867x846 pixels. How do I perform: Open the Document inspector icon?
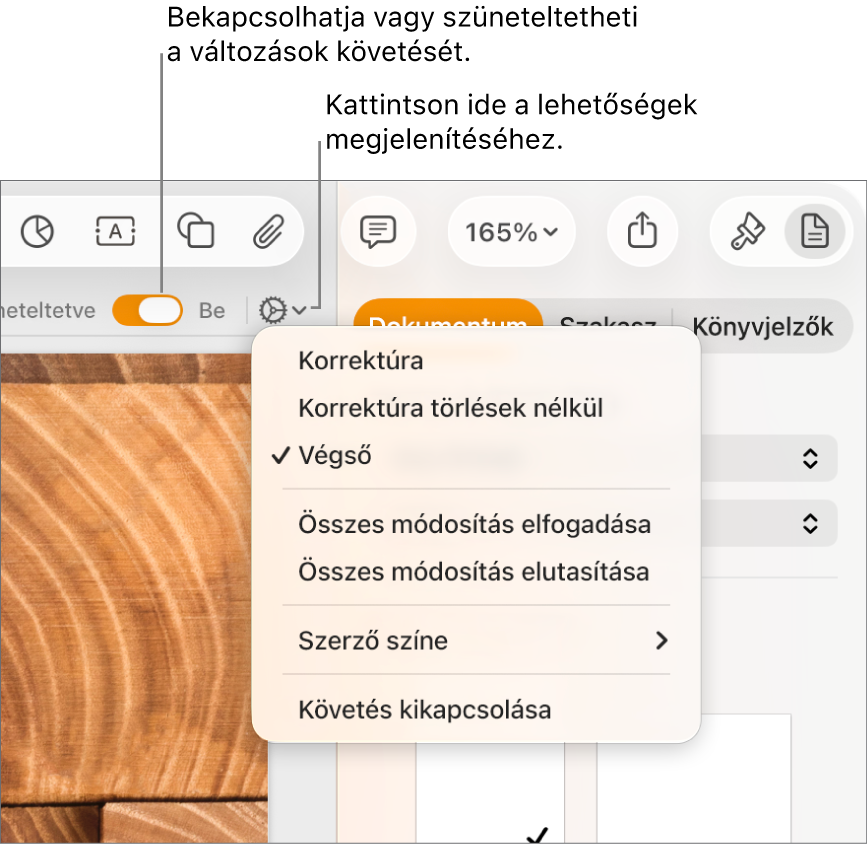815,231
